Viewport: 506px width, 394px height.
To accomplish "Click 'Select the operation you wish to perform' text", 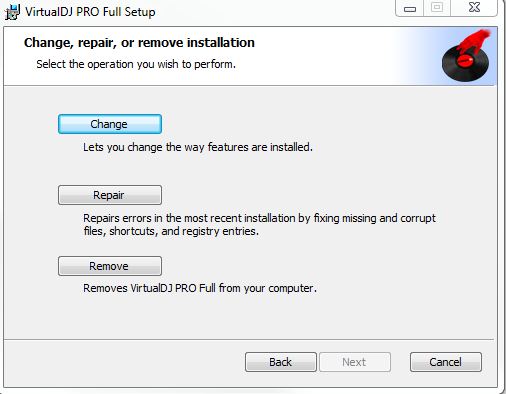I will (x=136, y=64).
